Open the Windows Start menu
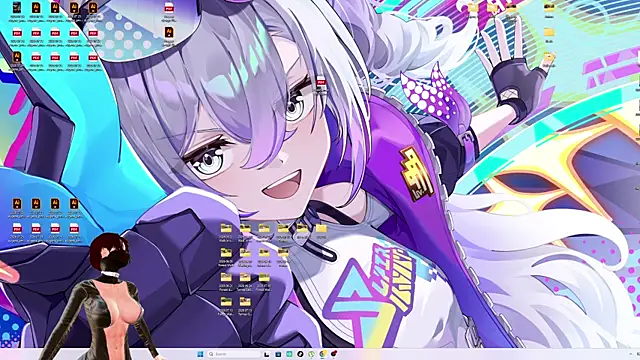This screenshot has width=640, height=360. pyautogui.click(x=200, y=354)
